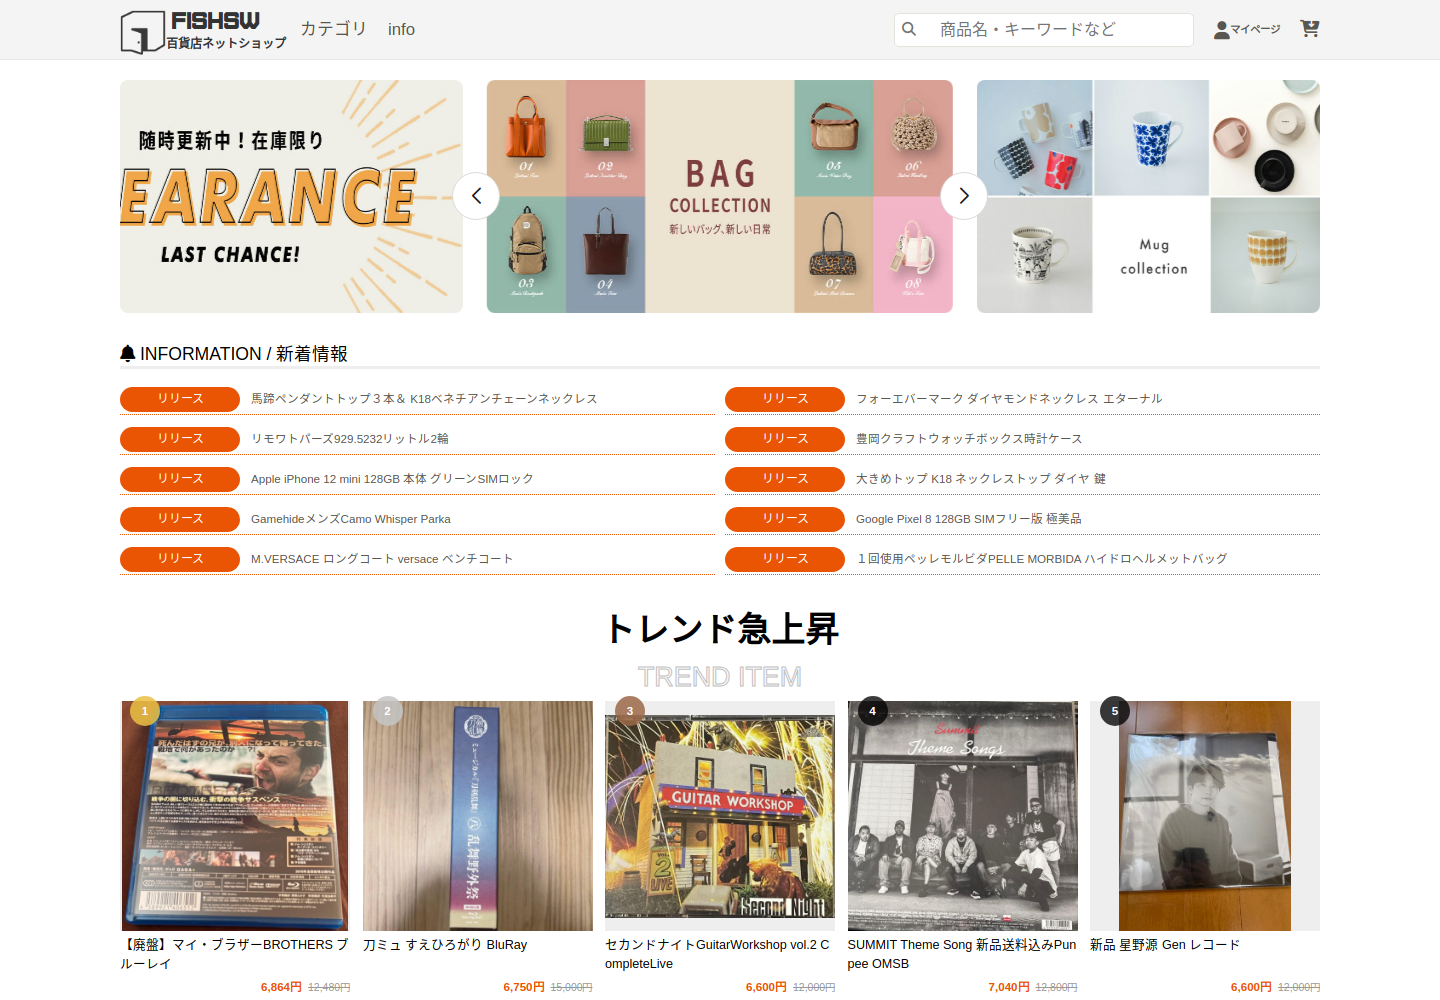The width and height of the screenshot is (1440, 1000).
Task: Click リリース tag beside 豊岡クラフトウォッチボックス
Action: click(785, 439)
